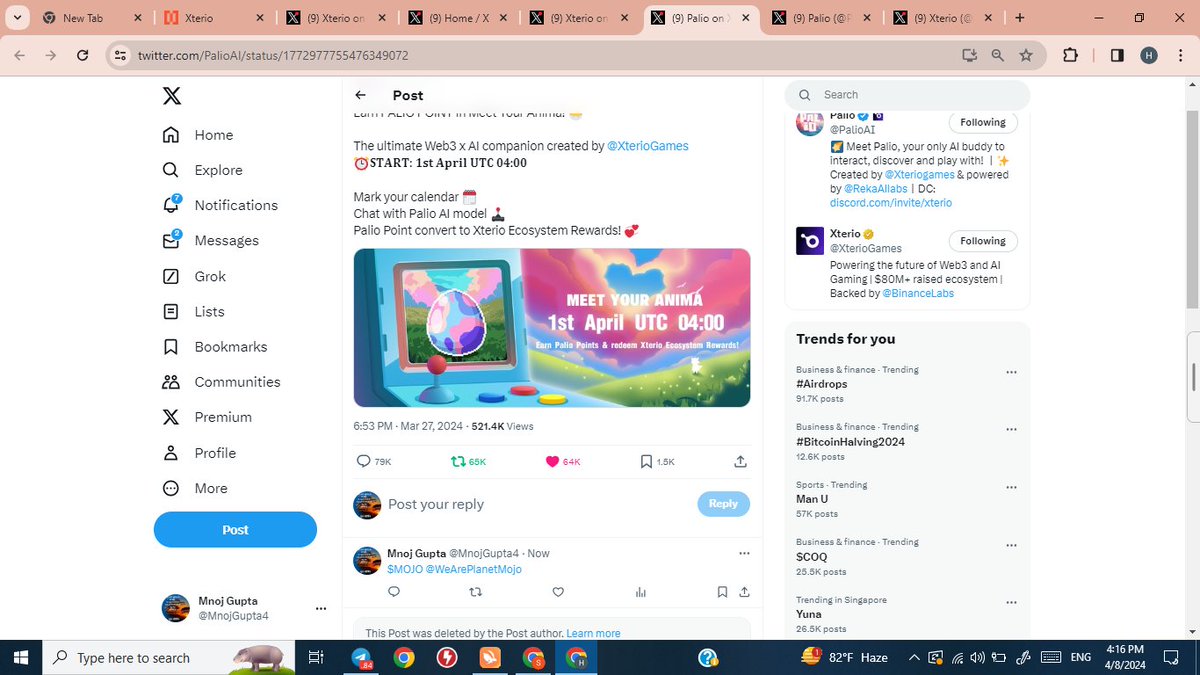Bookmark Mnoj Gupta's reply

722,592
